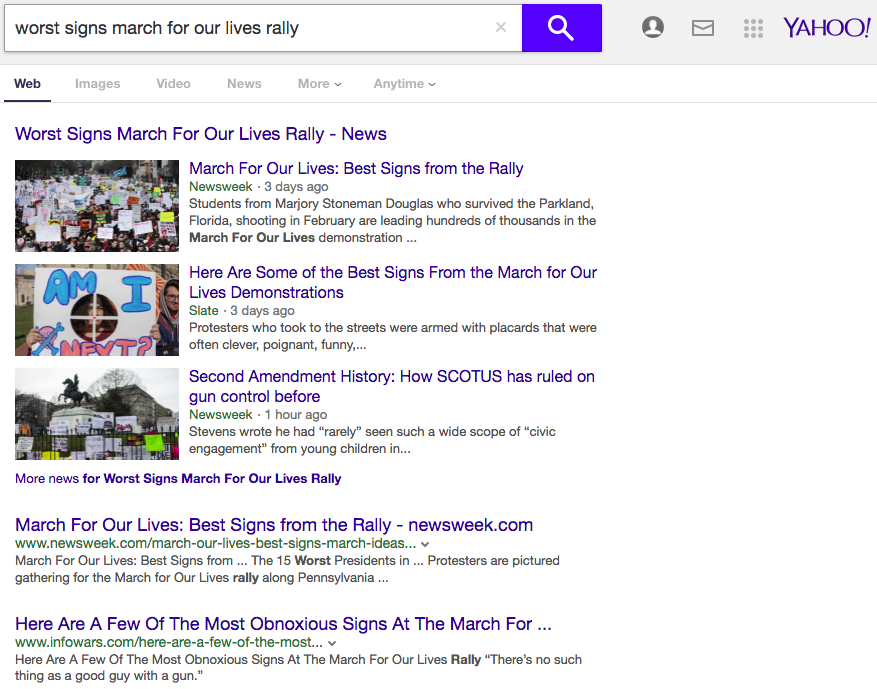Switch to the Images tab

(x=97, y=84)
